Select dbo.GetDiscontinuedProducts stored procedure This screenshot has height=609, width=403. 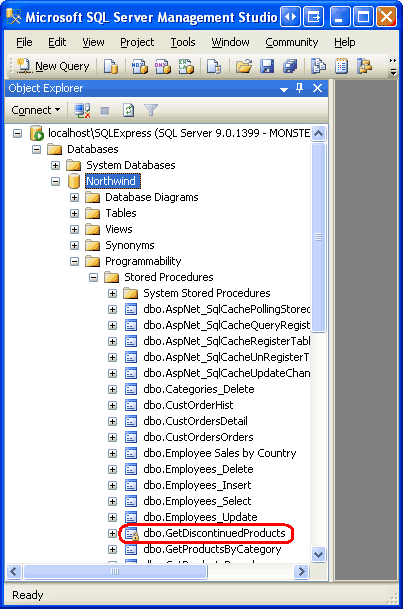(x=214, y=533)
